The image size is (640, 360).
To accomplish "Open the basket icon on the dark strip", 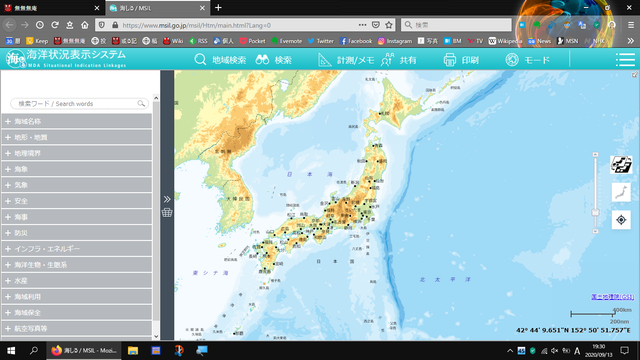I will 167,213.
